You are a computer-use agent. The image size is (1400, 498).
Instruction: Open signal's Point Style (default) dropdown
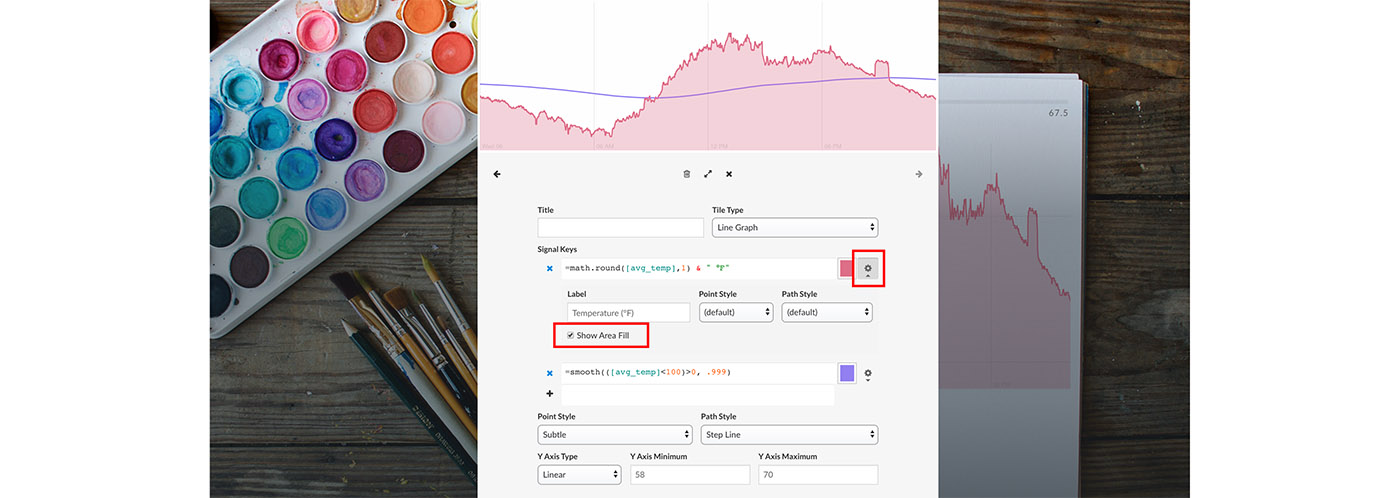736,312
